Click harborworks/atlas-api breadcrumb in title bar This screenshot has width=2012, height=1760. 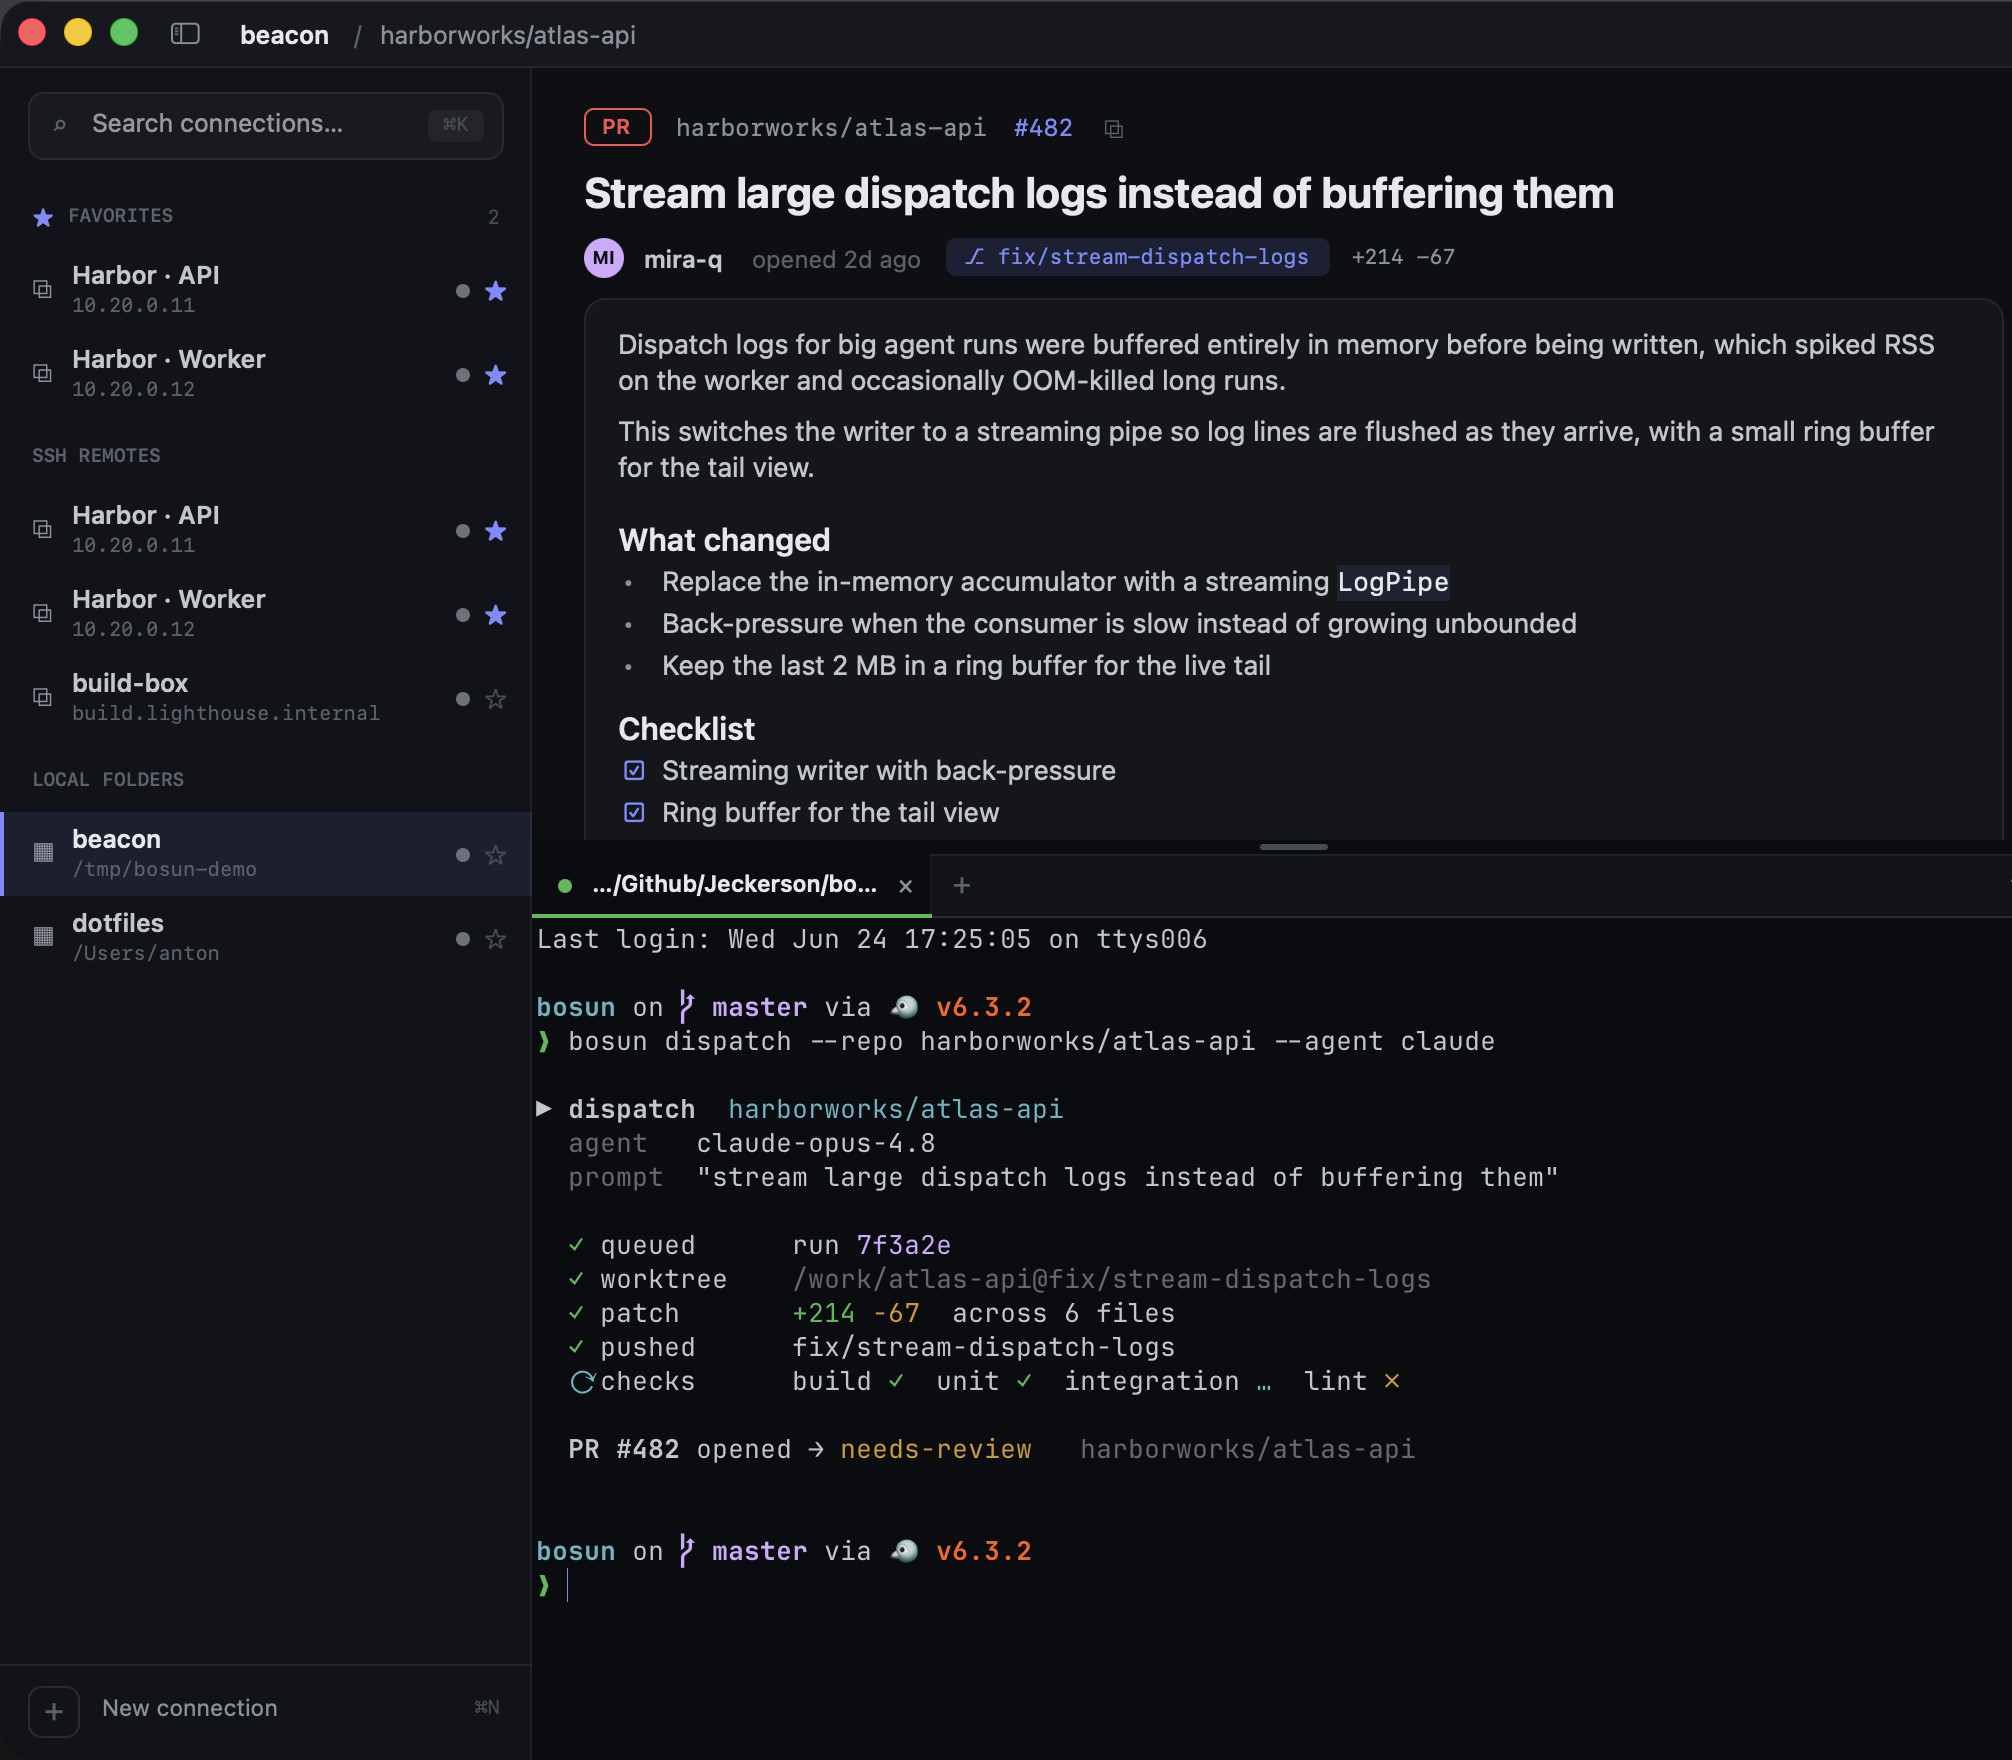[x=508, y=35]
